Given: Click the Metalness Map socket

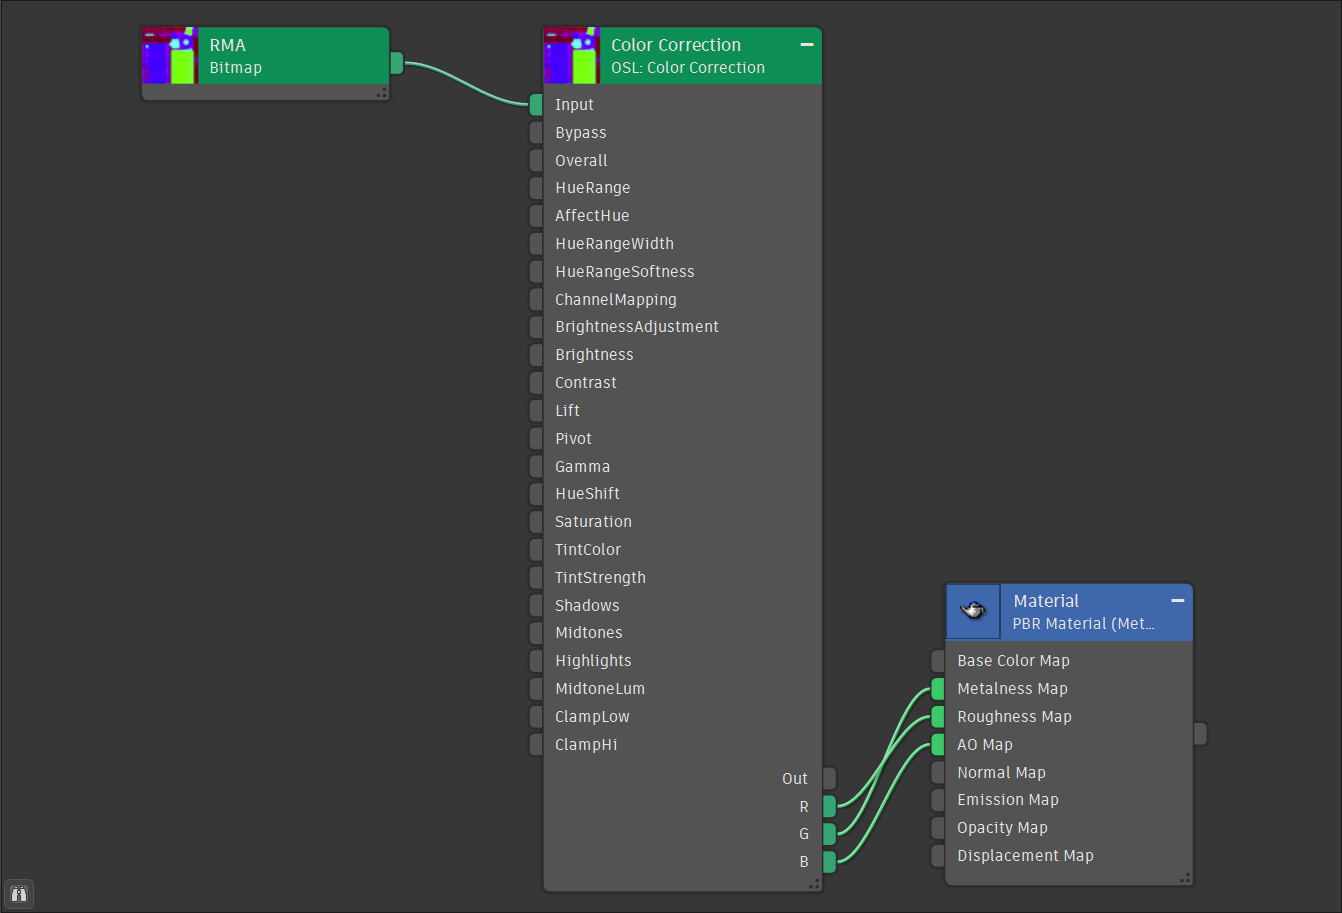Looking at the screenshot, I should 938,688.
